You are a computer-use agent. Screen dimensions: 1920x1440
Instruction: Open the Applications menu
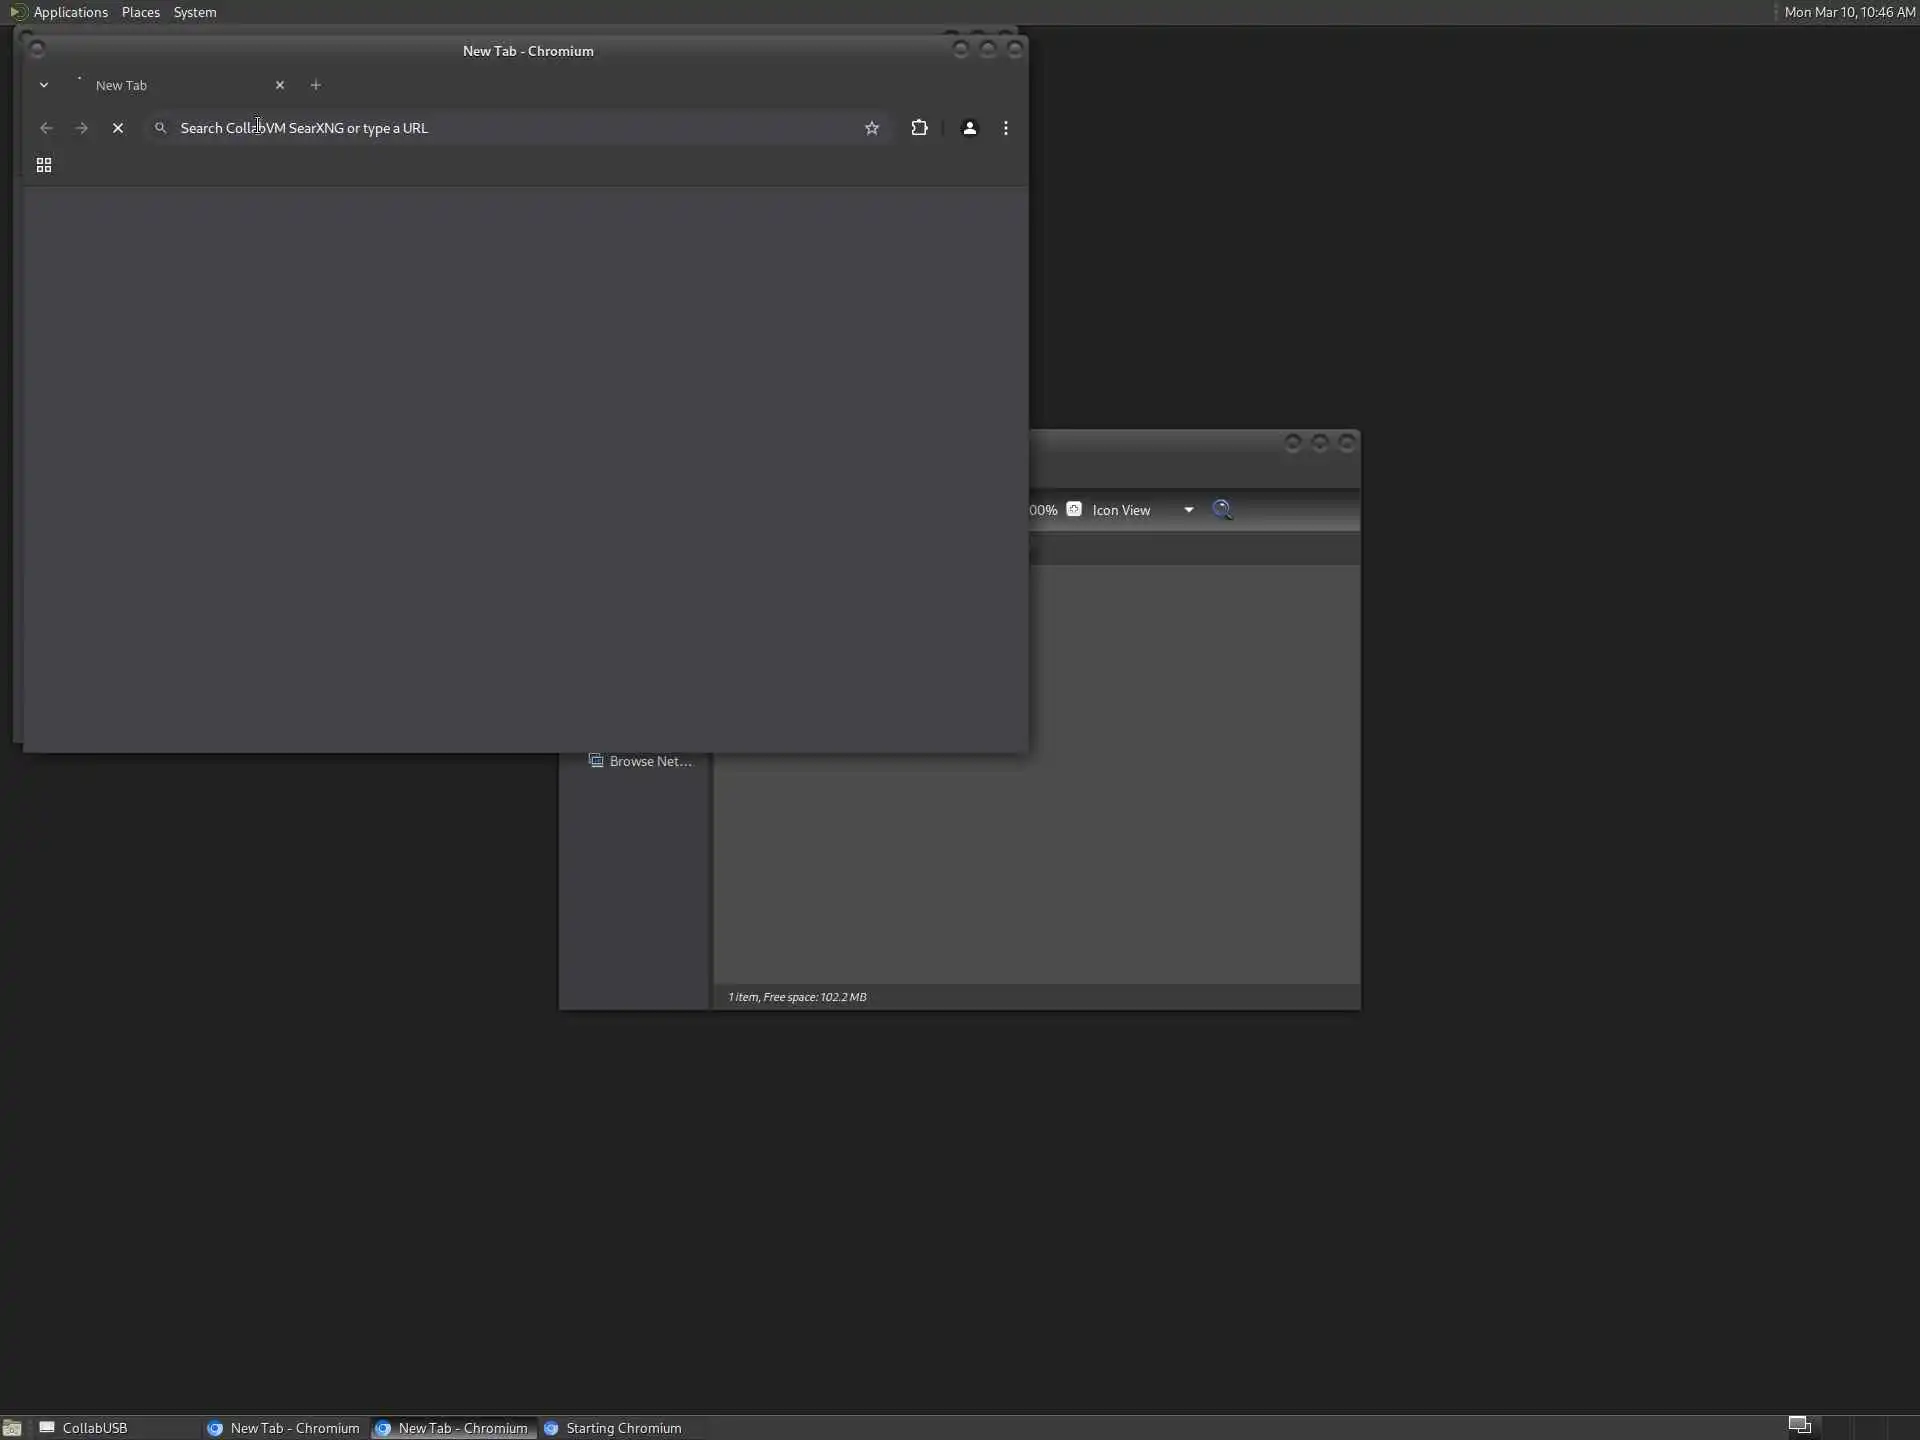[70, 12]
